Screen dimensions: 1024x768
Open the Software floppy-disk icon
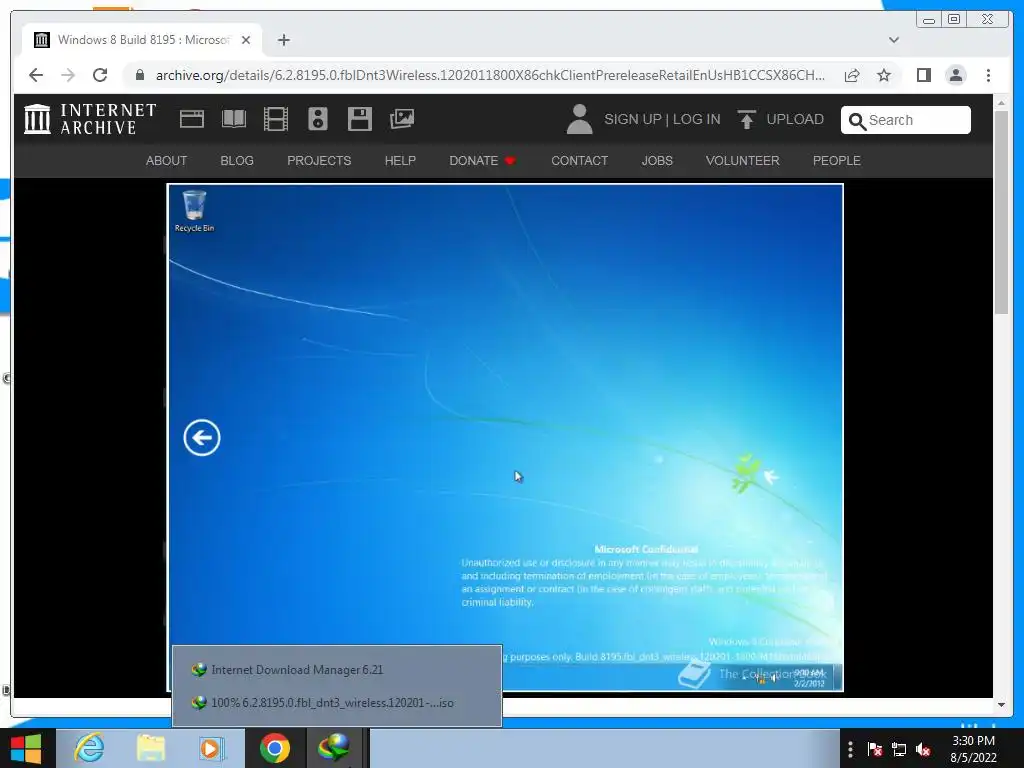[360, 119]
